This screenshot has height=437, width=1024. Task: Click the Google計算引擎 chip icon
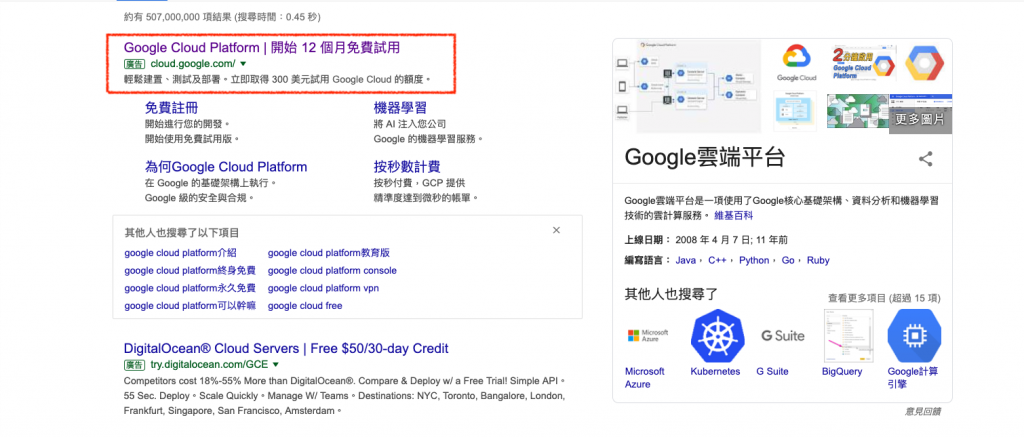click(x=914, y=336)
